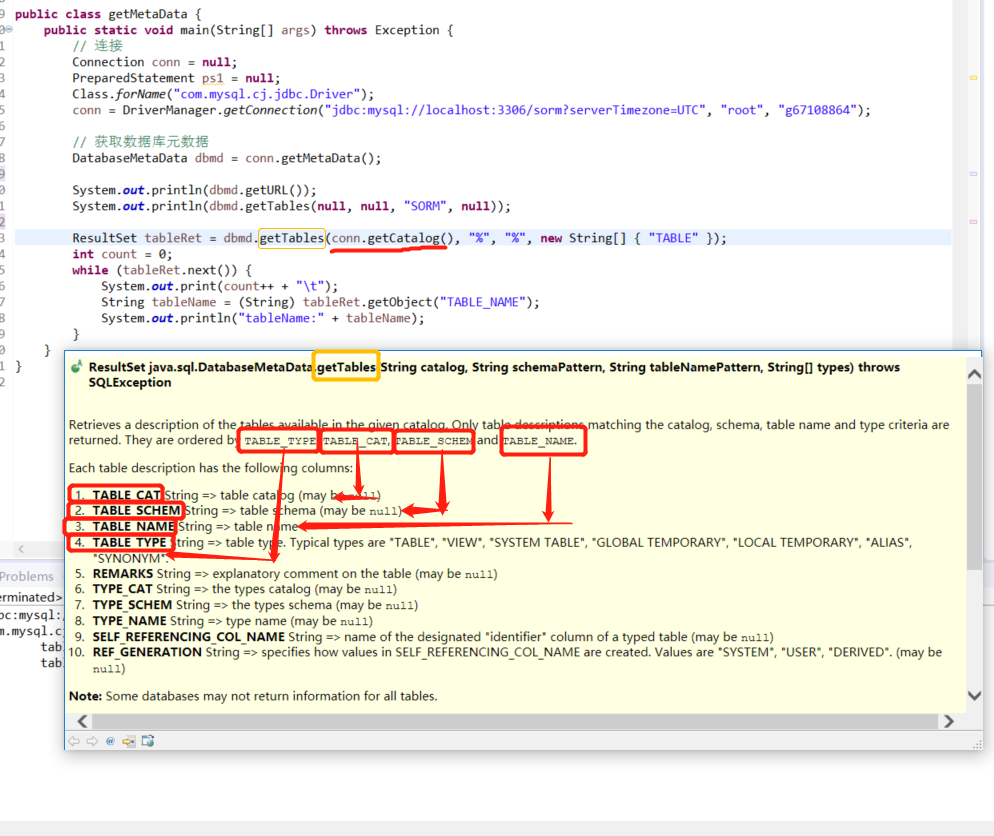Click SELF_REFERENCING_COL_NAME in the Javadoc list
The width and height of the screenshot is (994, 836).
pyautogui.click(x=188, y=636)
